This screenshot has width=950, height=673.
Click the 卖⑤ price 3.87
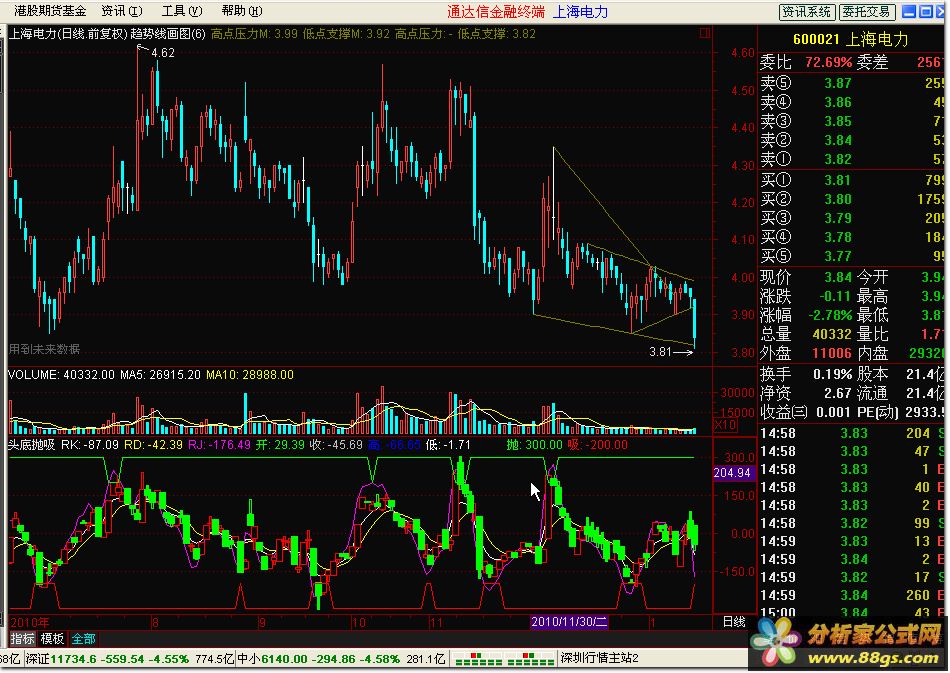click(x=838, y=83)
